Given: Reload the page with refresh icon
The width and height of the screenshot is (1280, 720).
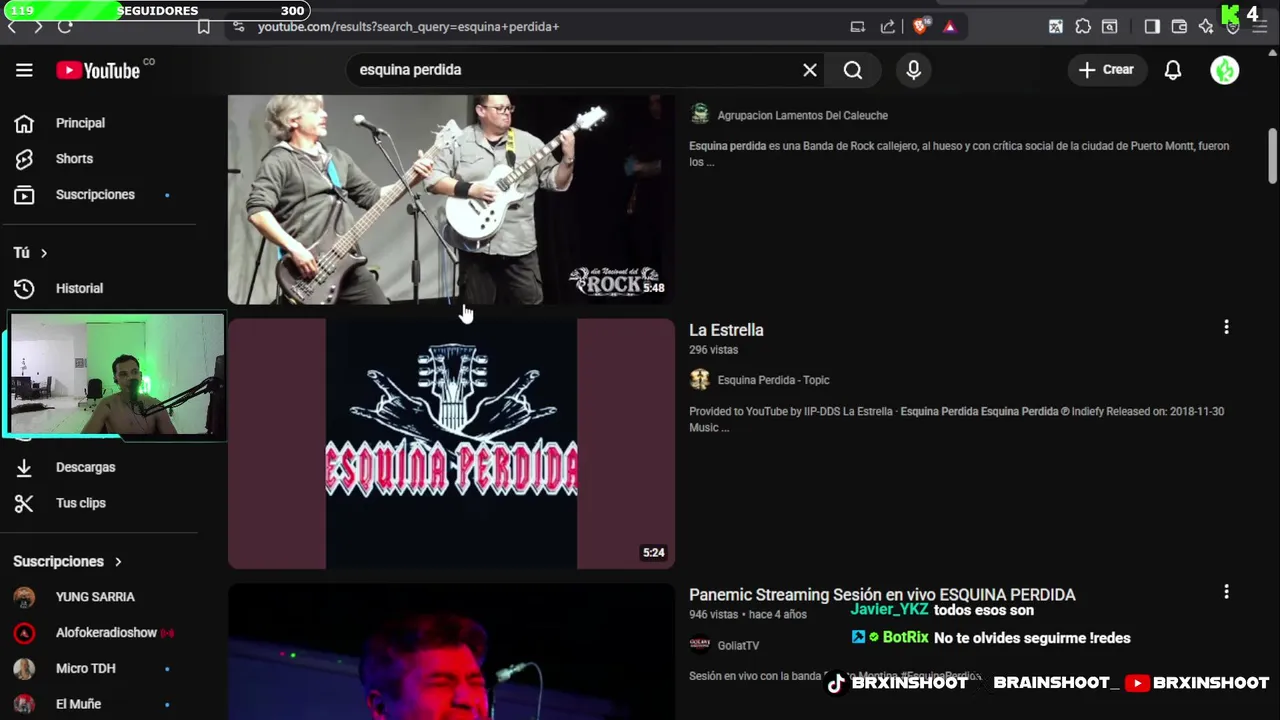Looking at the screenshot, I should pyautogui.click(x=65, y=27).
